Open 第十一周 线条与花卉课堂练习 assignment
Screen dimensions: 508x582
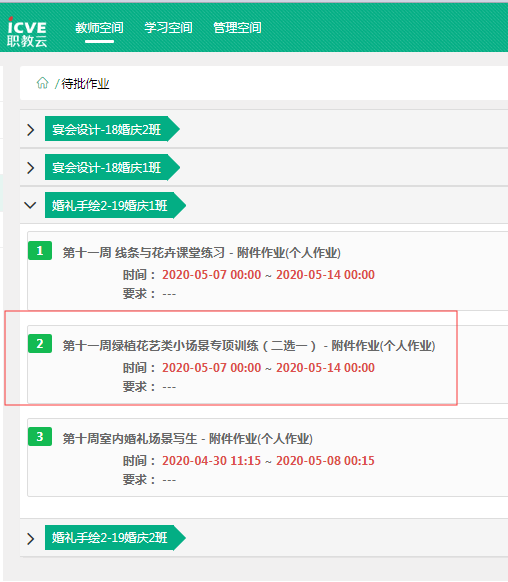pyautogui.click(x=201, y=253)
